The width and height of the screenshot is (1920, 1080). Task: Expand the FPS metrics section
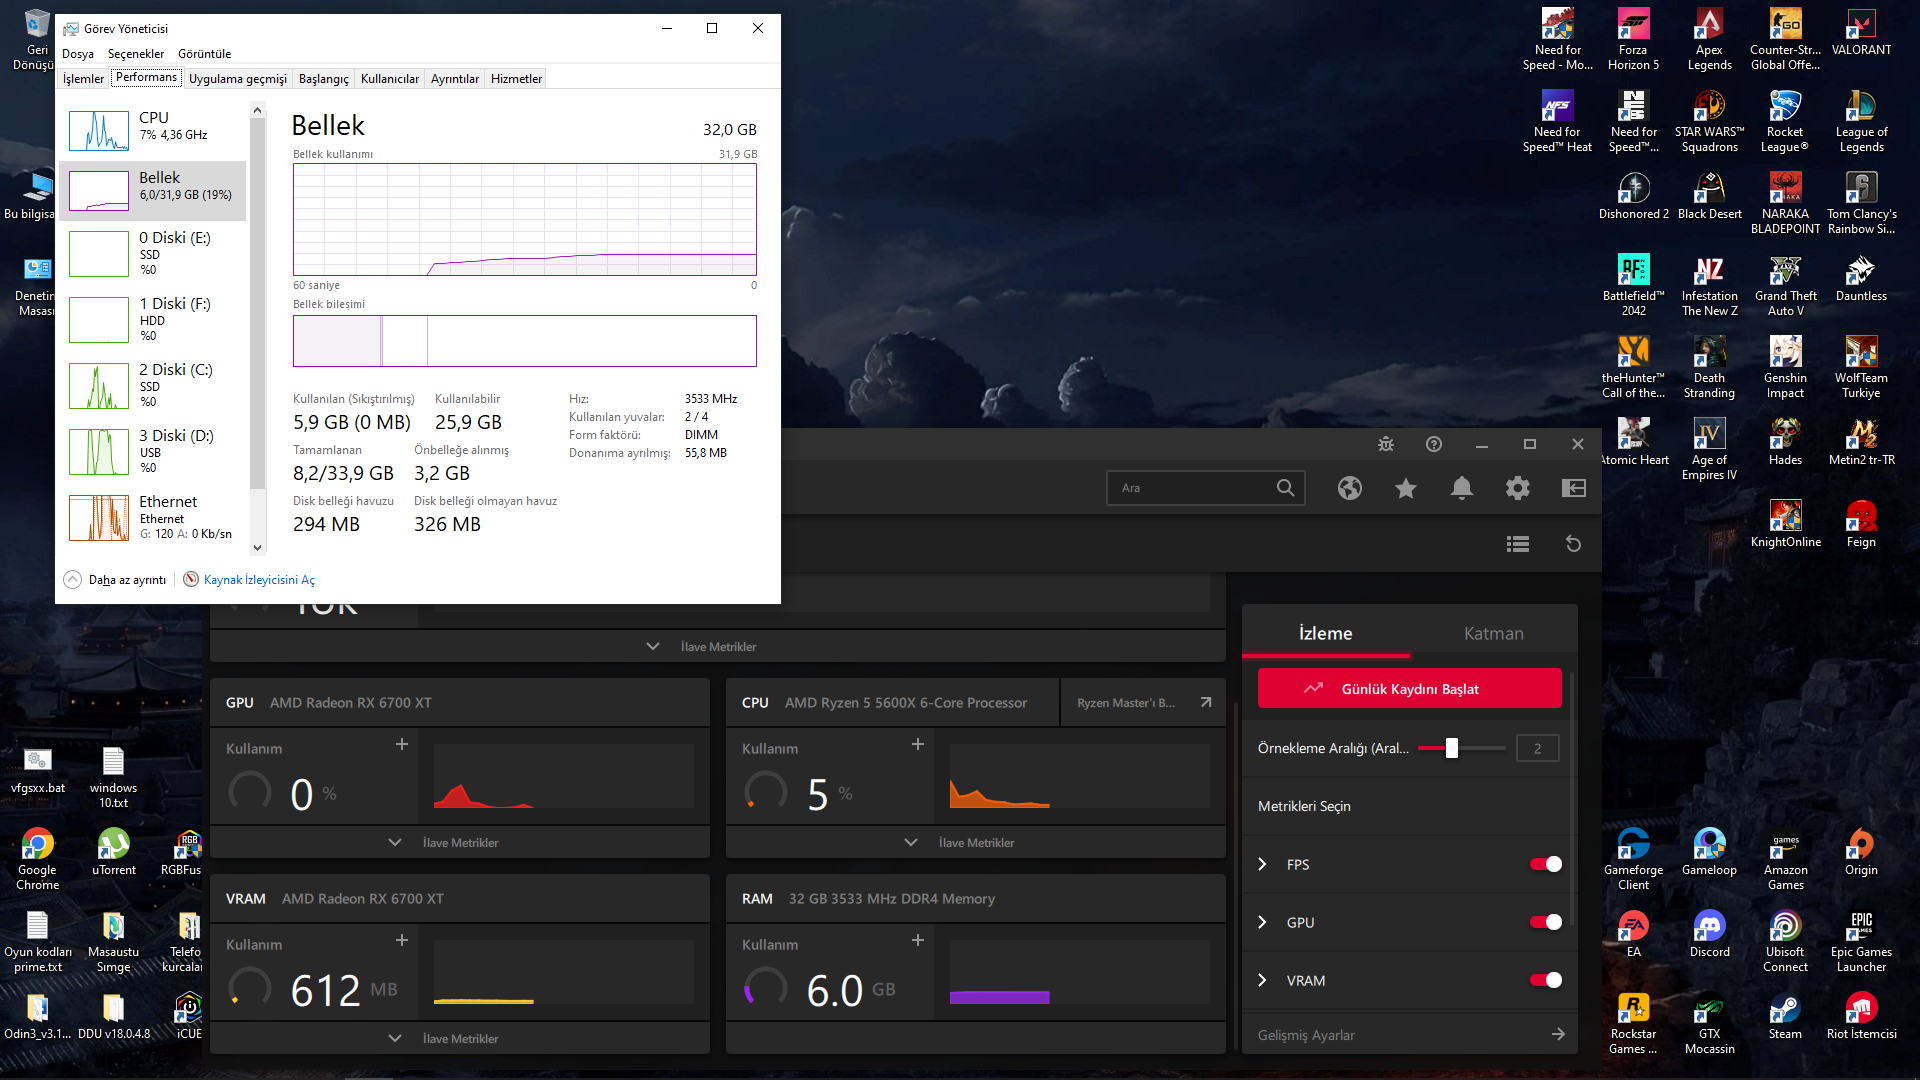[x=1263, y=865]
